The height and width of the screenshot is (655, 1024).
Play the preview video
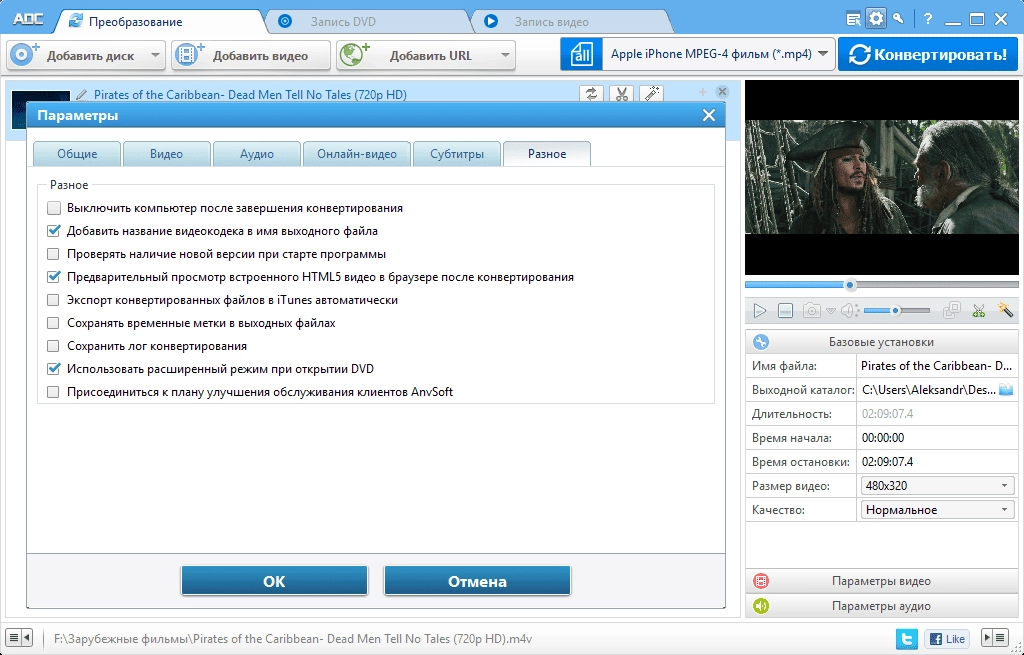pos(760,311)
